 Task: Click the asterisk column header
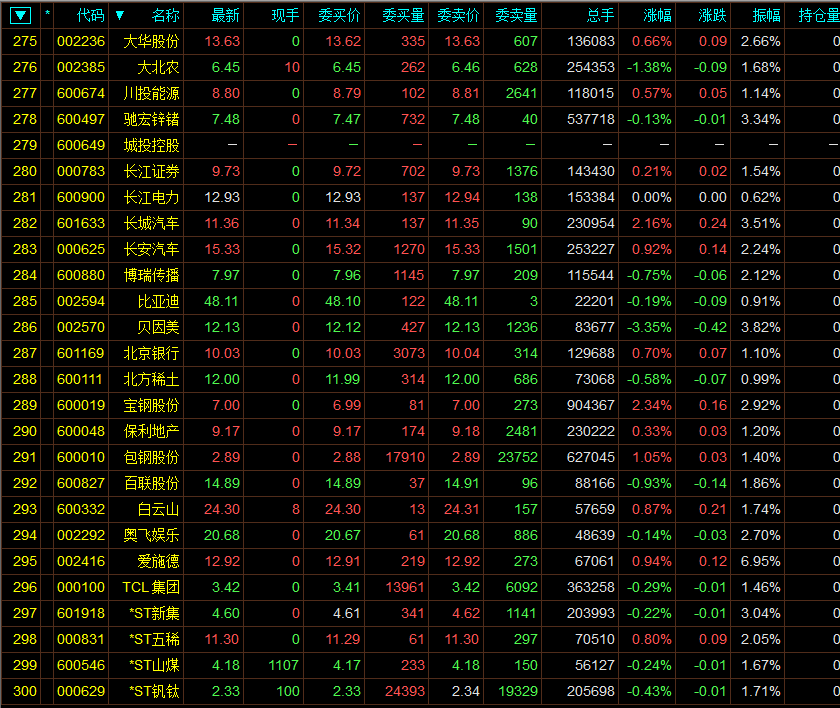(x=47, y=13)
